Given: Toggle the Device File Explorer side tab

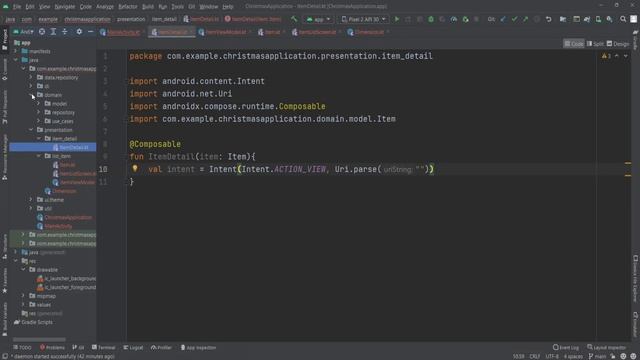Looking at the screenshot, I should tap(636, 279).
